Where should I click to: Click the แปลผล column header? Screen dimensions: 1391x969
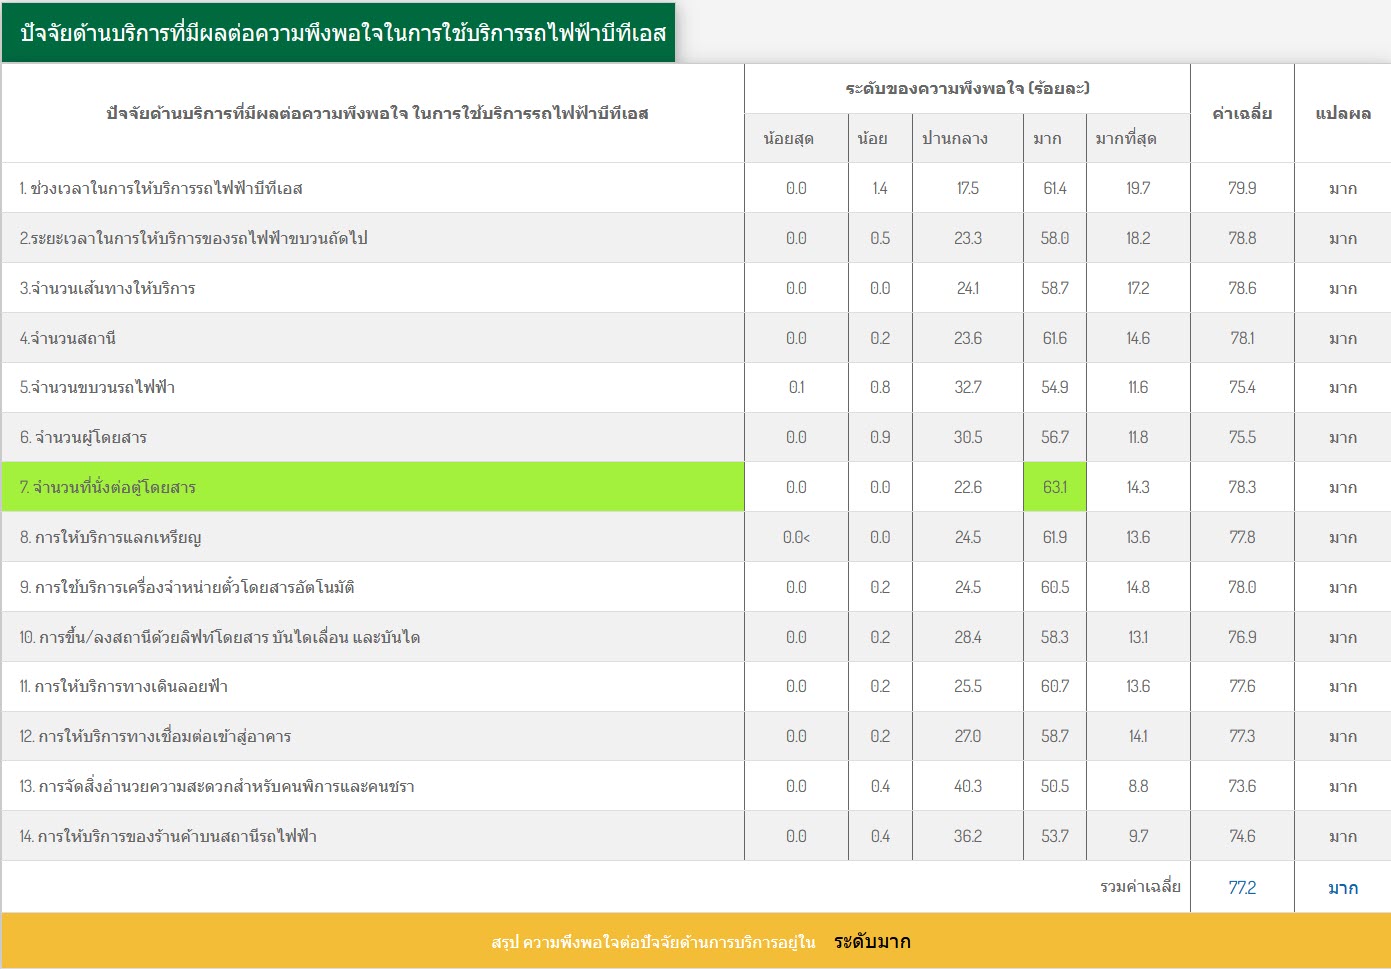pyautogui.click(x=1342, y=114)
